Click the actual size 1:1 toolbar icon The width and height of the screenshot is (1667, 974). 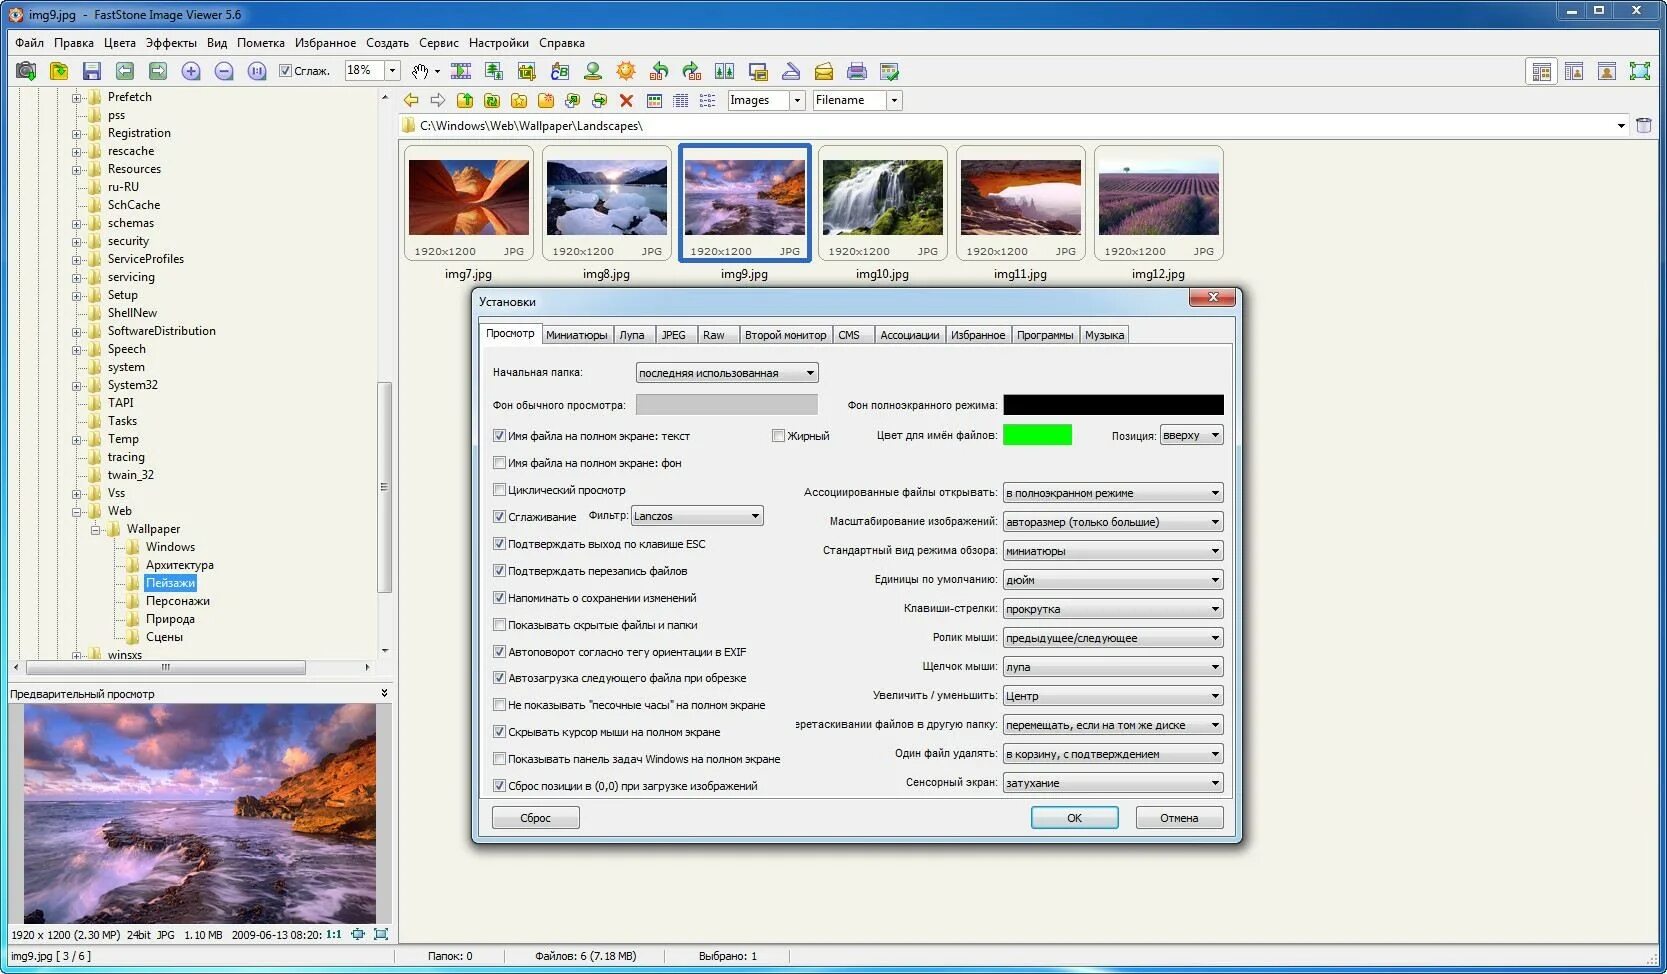[257, 71]
